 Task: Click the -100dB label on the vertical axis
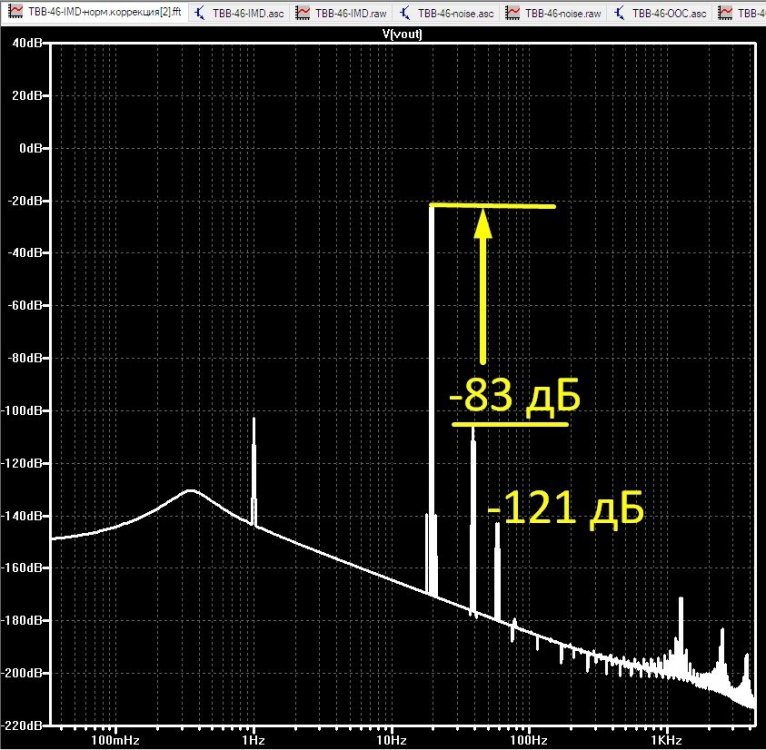pos(22,410)
